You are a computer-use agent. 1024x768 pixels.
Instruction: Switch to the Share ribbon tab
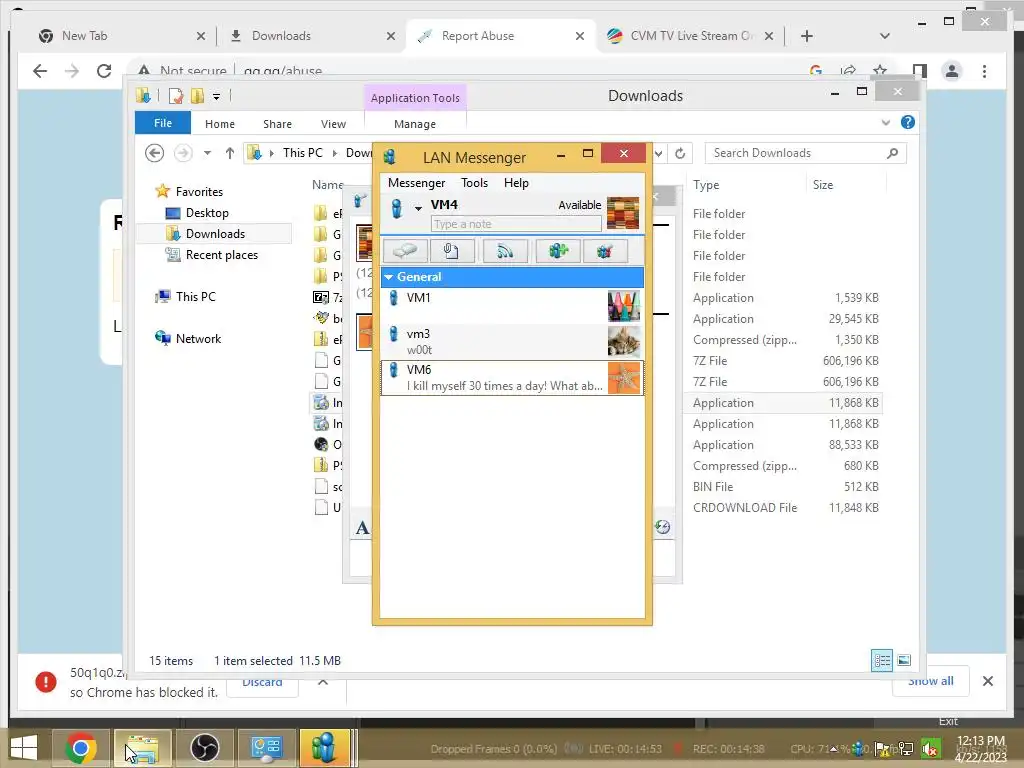pos(278,123)
